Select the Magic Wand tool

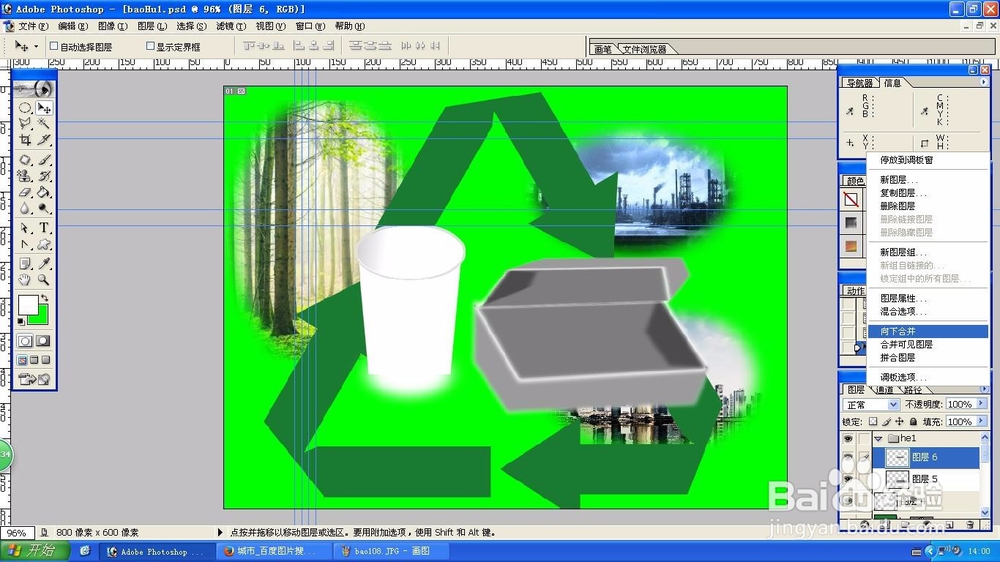[43, 123]
